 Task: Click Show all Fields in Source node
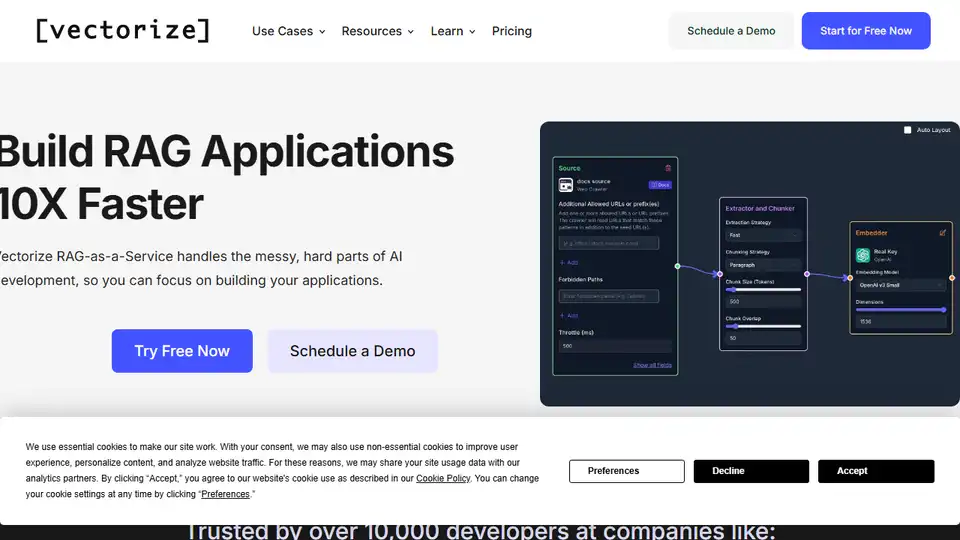(x=652, y=365)
